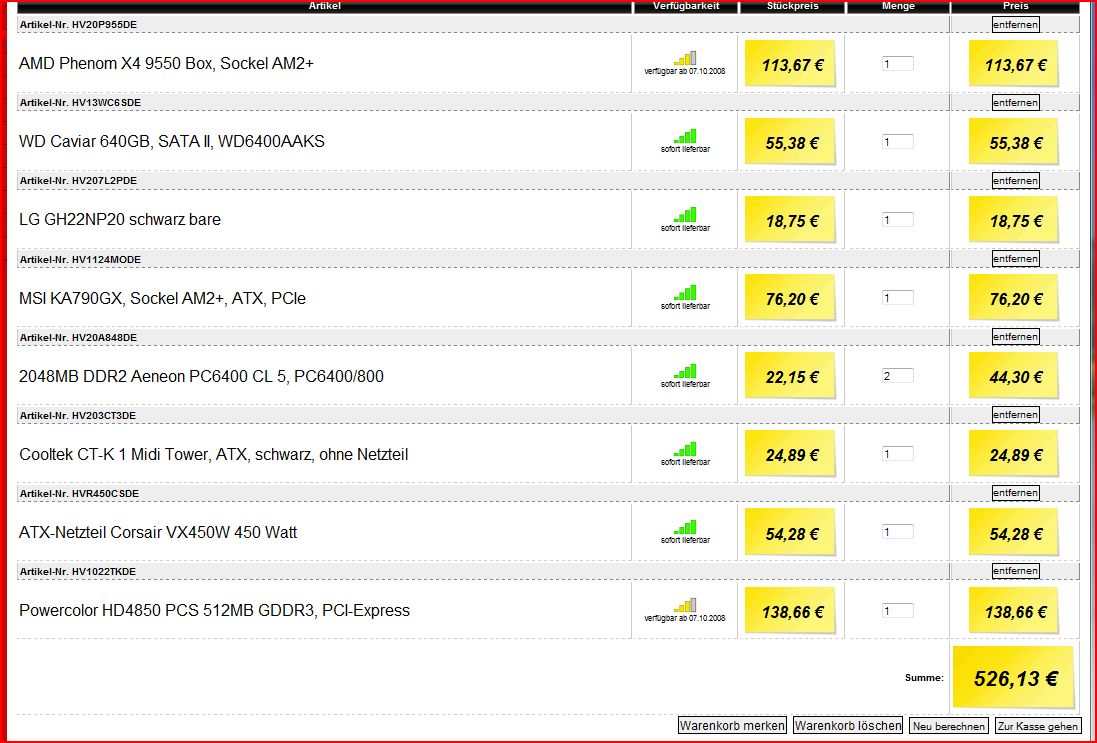The image size is (1097, 743).
Task: Click Stückpreis column header
Action: [x=792, y=6]
